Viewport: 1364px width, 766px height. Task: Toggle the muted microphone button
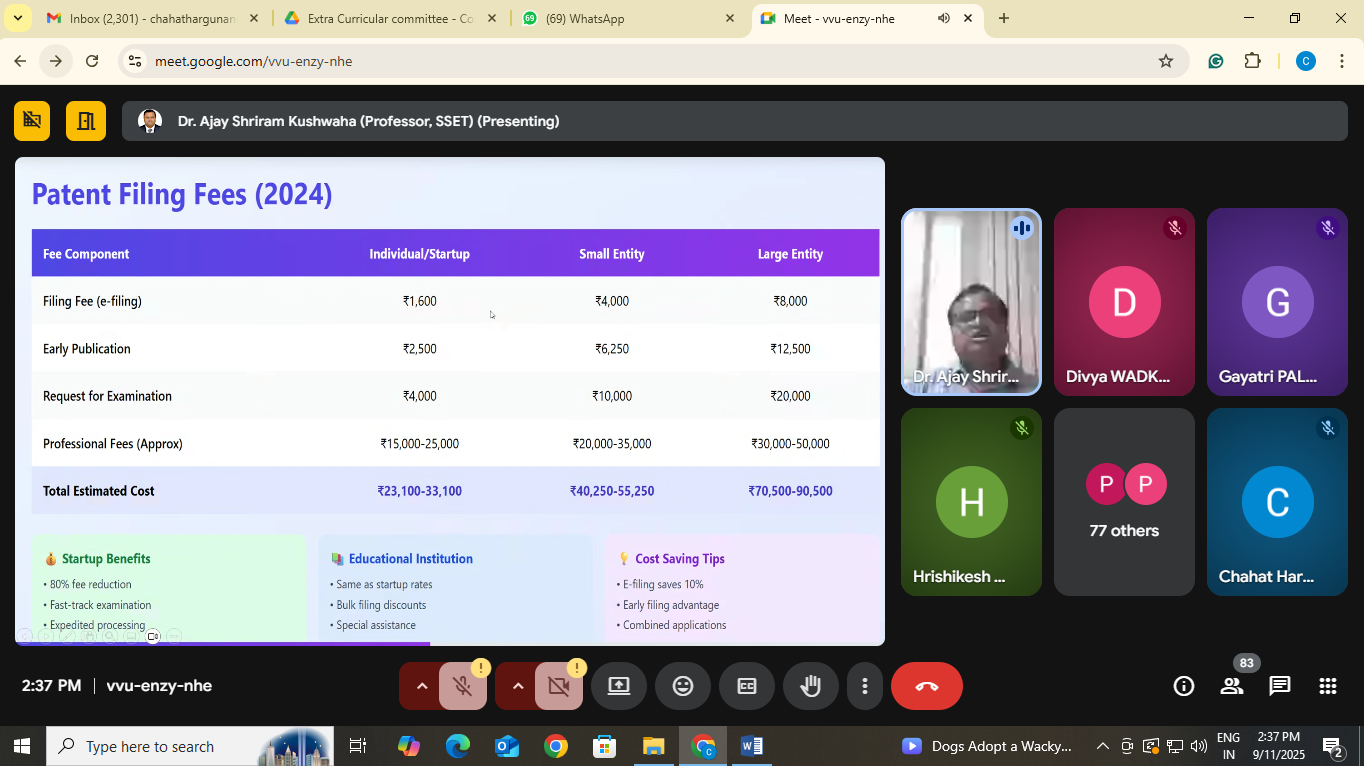(462, 686)
